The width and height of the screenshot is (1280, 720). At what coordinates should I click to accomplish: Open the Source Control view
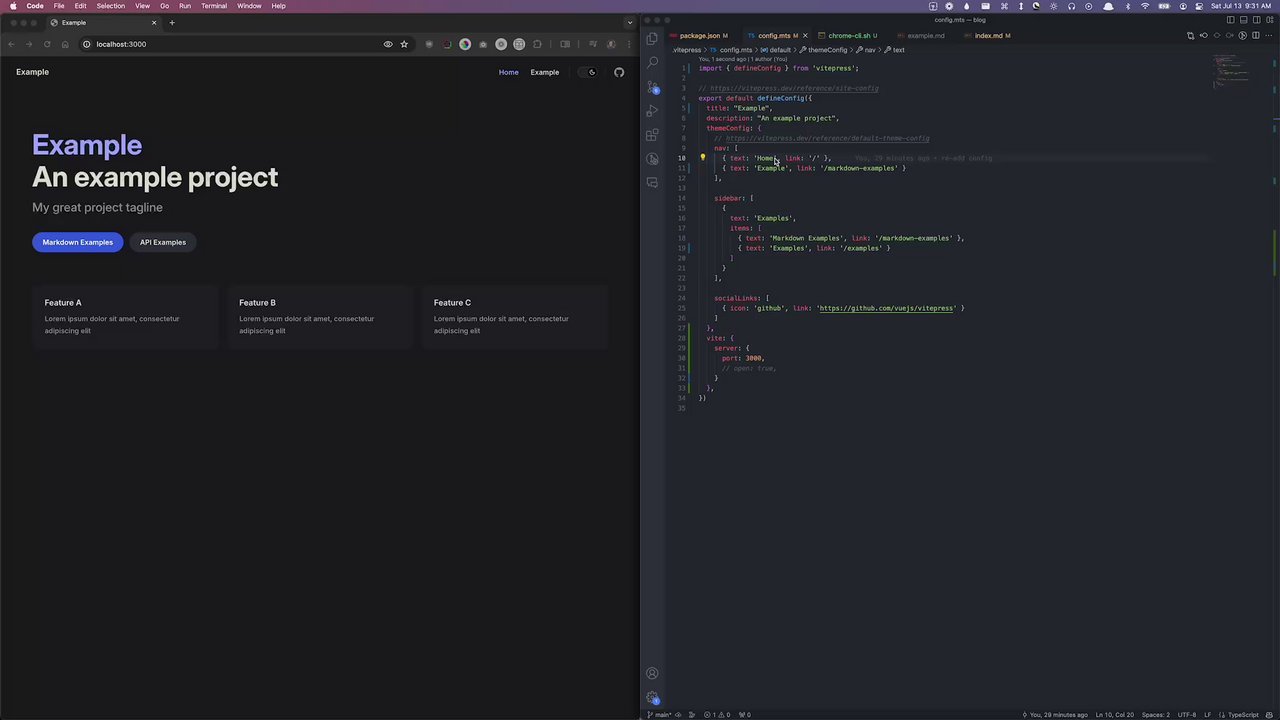652,87
